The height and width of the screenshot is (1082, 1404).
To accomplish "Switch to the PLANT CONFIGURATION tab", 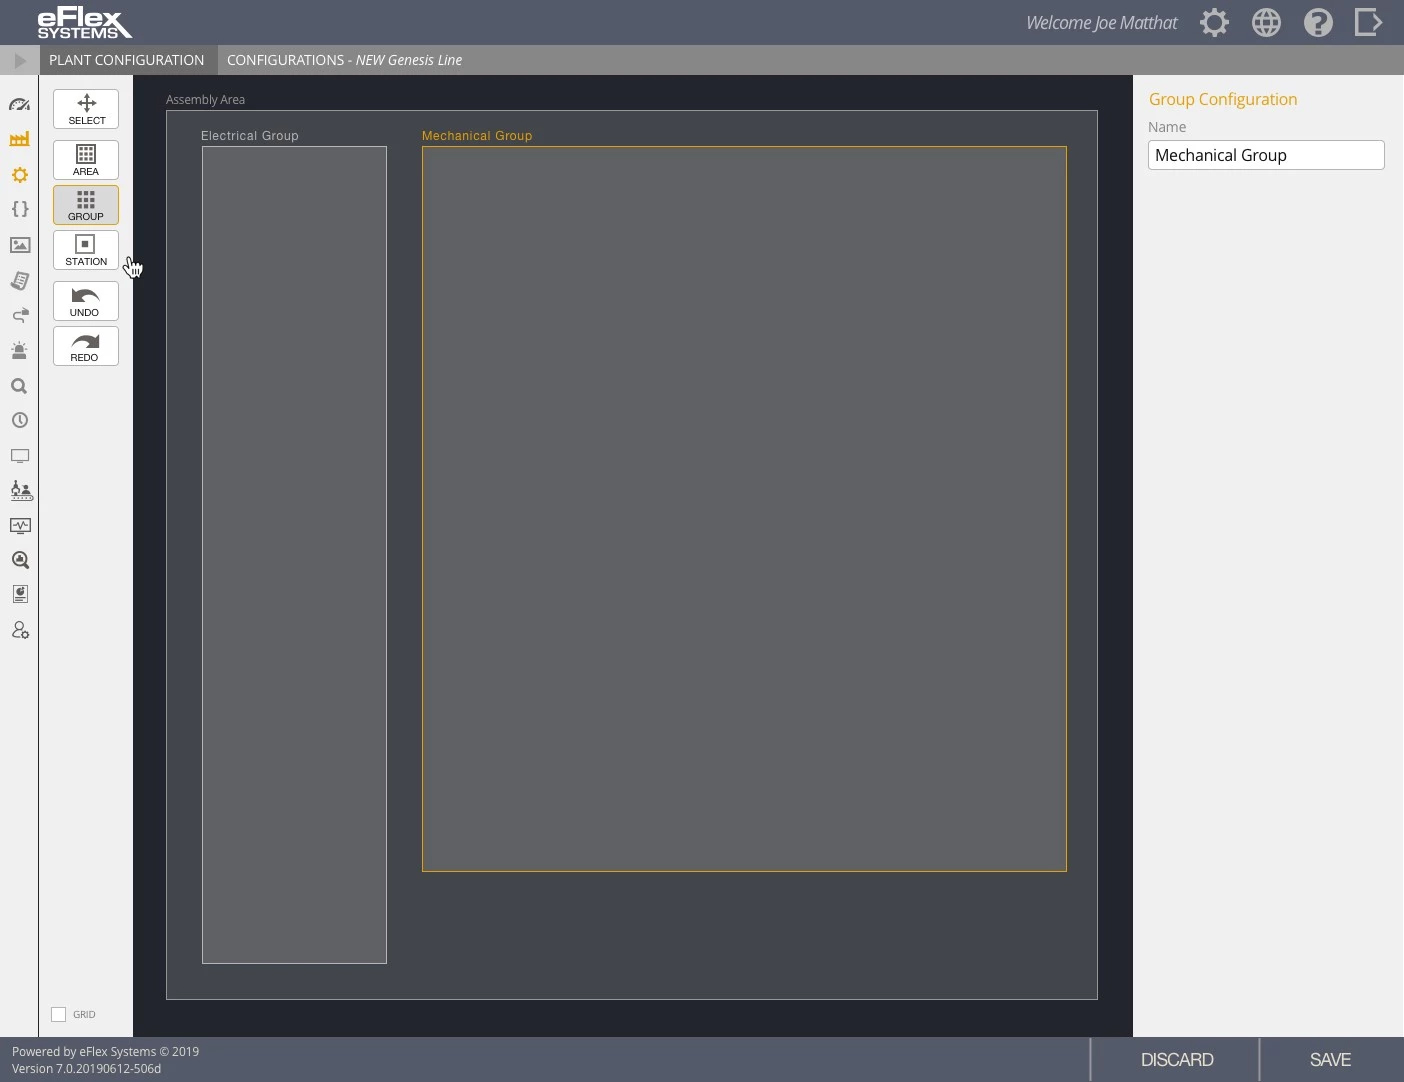I will point(127,59).
